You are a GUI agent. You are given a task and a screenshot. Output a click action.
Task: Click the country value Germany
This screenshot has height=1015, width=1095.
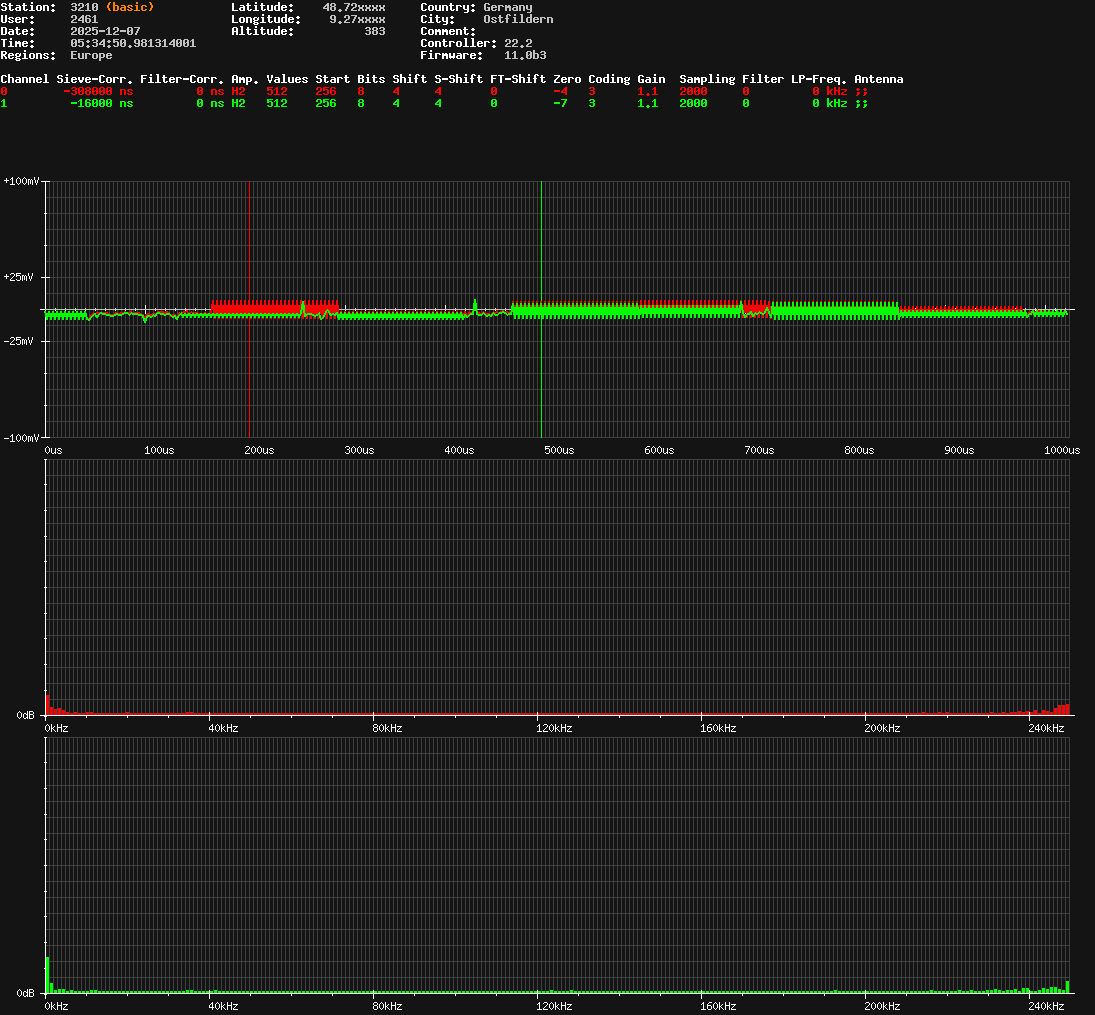507,7
